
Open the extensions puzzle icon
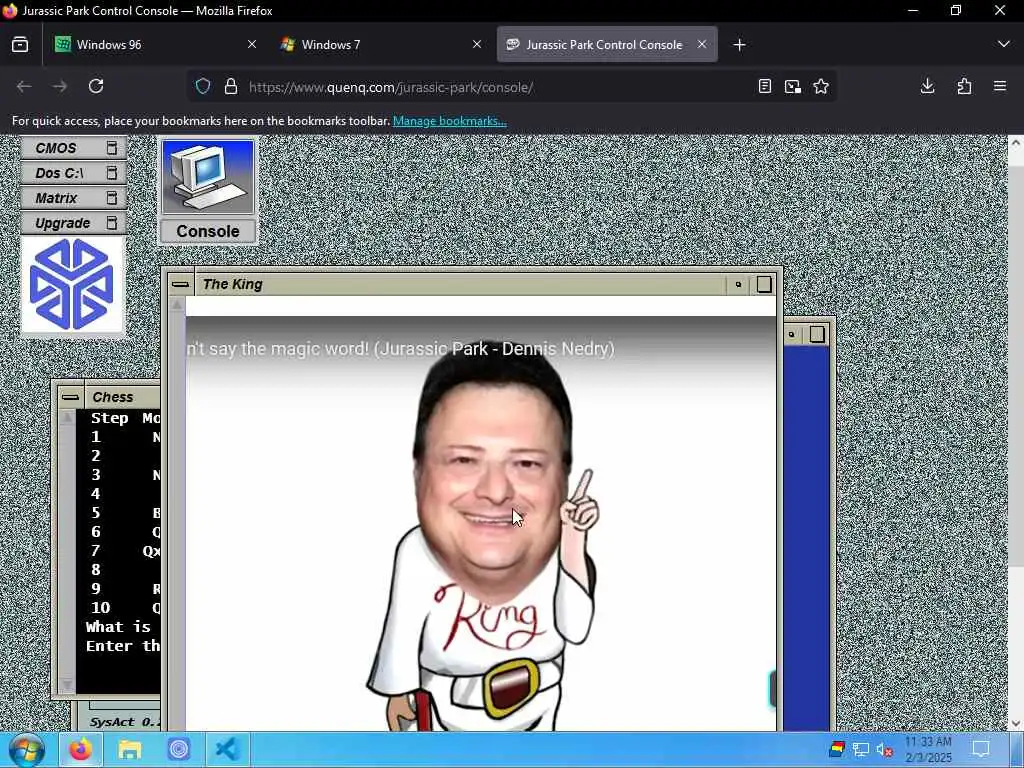tap(964, 86)
